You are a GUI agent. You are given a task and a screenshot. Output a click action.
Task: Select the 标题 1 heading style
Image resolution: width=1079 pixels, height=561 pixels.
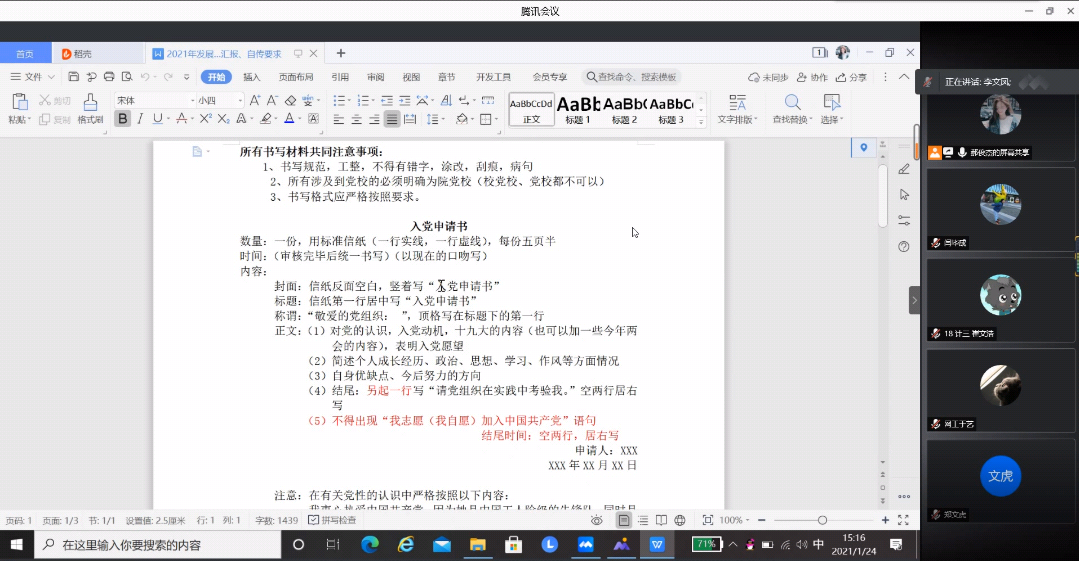[578, 108]
